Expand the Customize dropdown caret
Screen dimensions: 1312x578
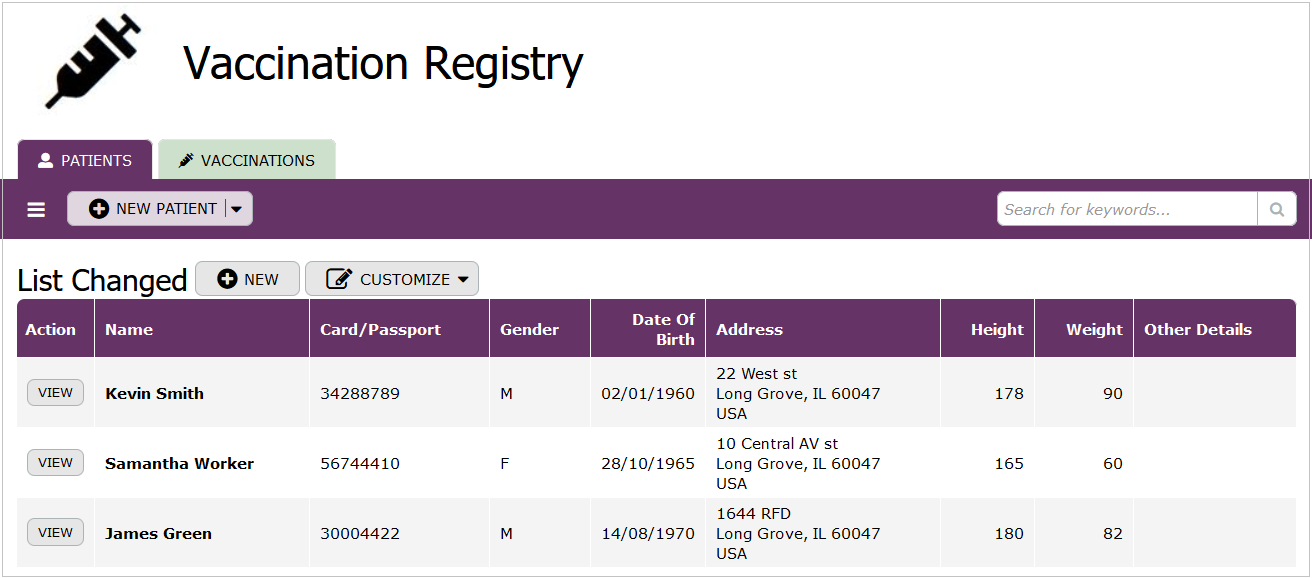(x=463, y=280)
